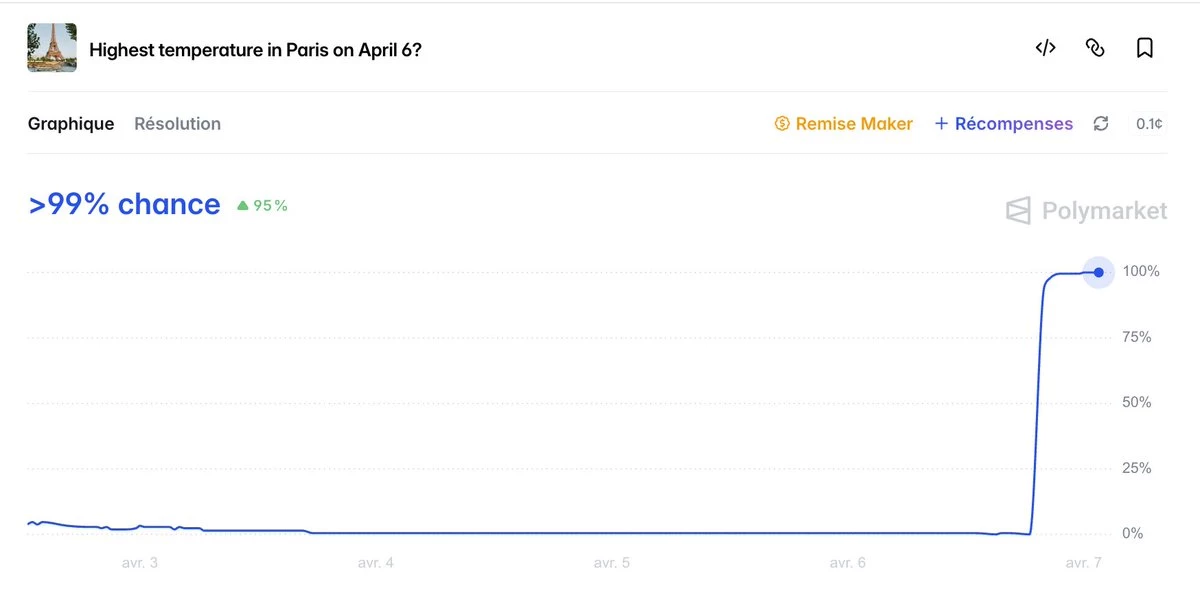Select the avr. 5 date marker
Screen dimensions: 1200x593
611,563
